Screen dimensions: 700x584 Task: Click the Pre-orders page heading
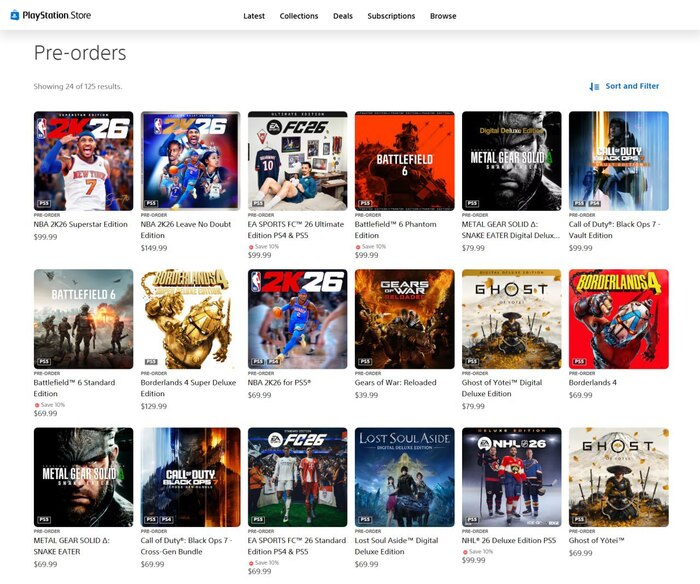[80, 53]
